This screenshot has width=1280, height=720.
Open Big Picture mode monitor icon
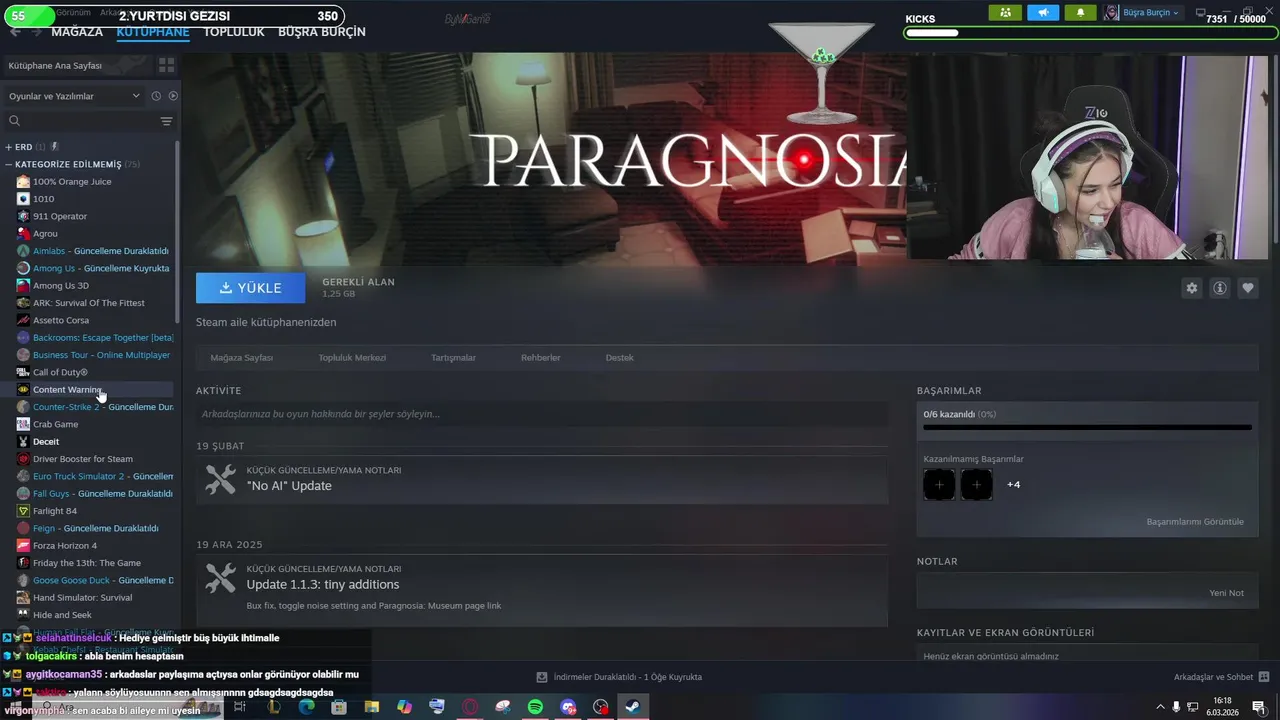tap(1200, 13)
